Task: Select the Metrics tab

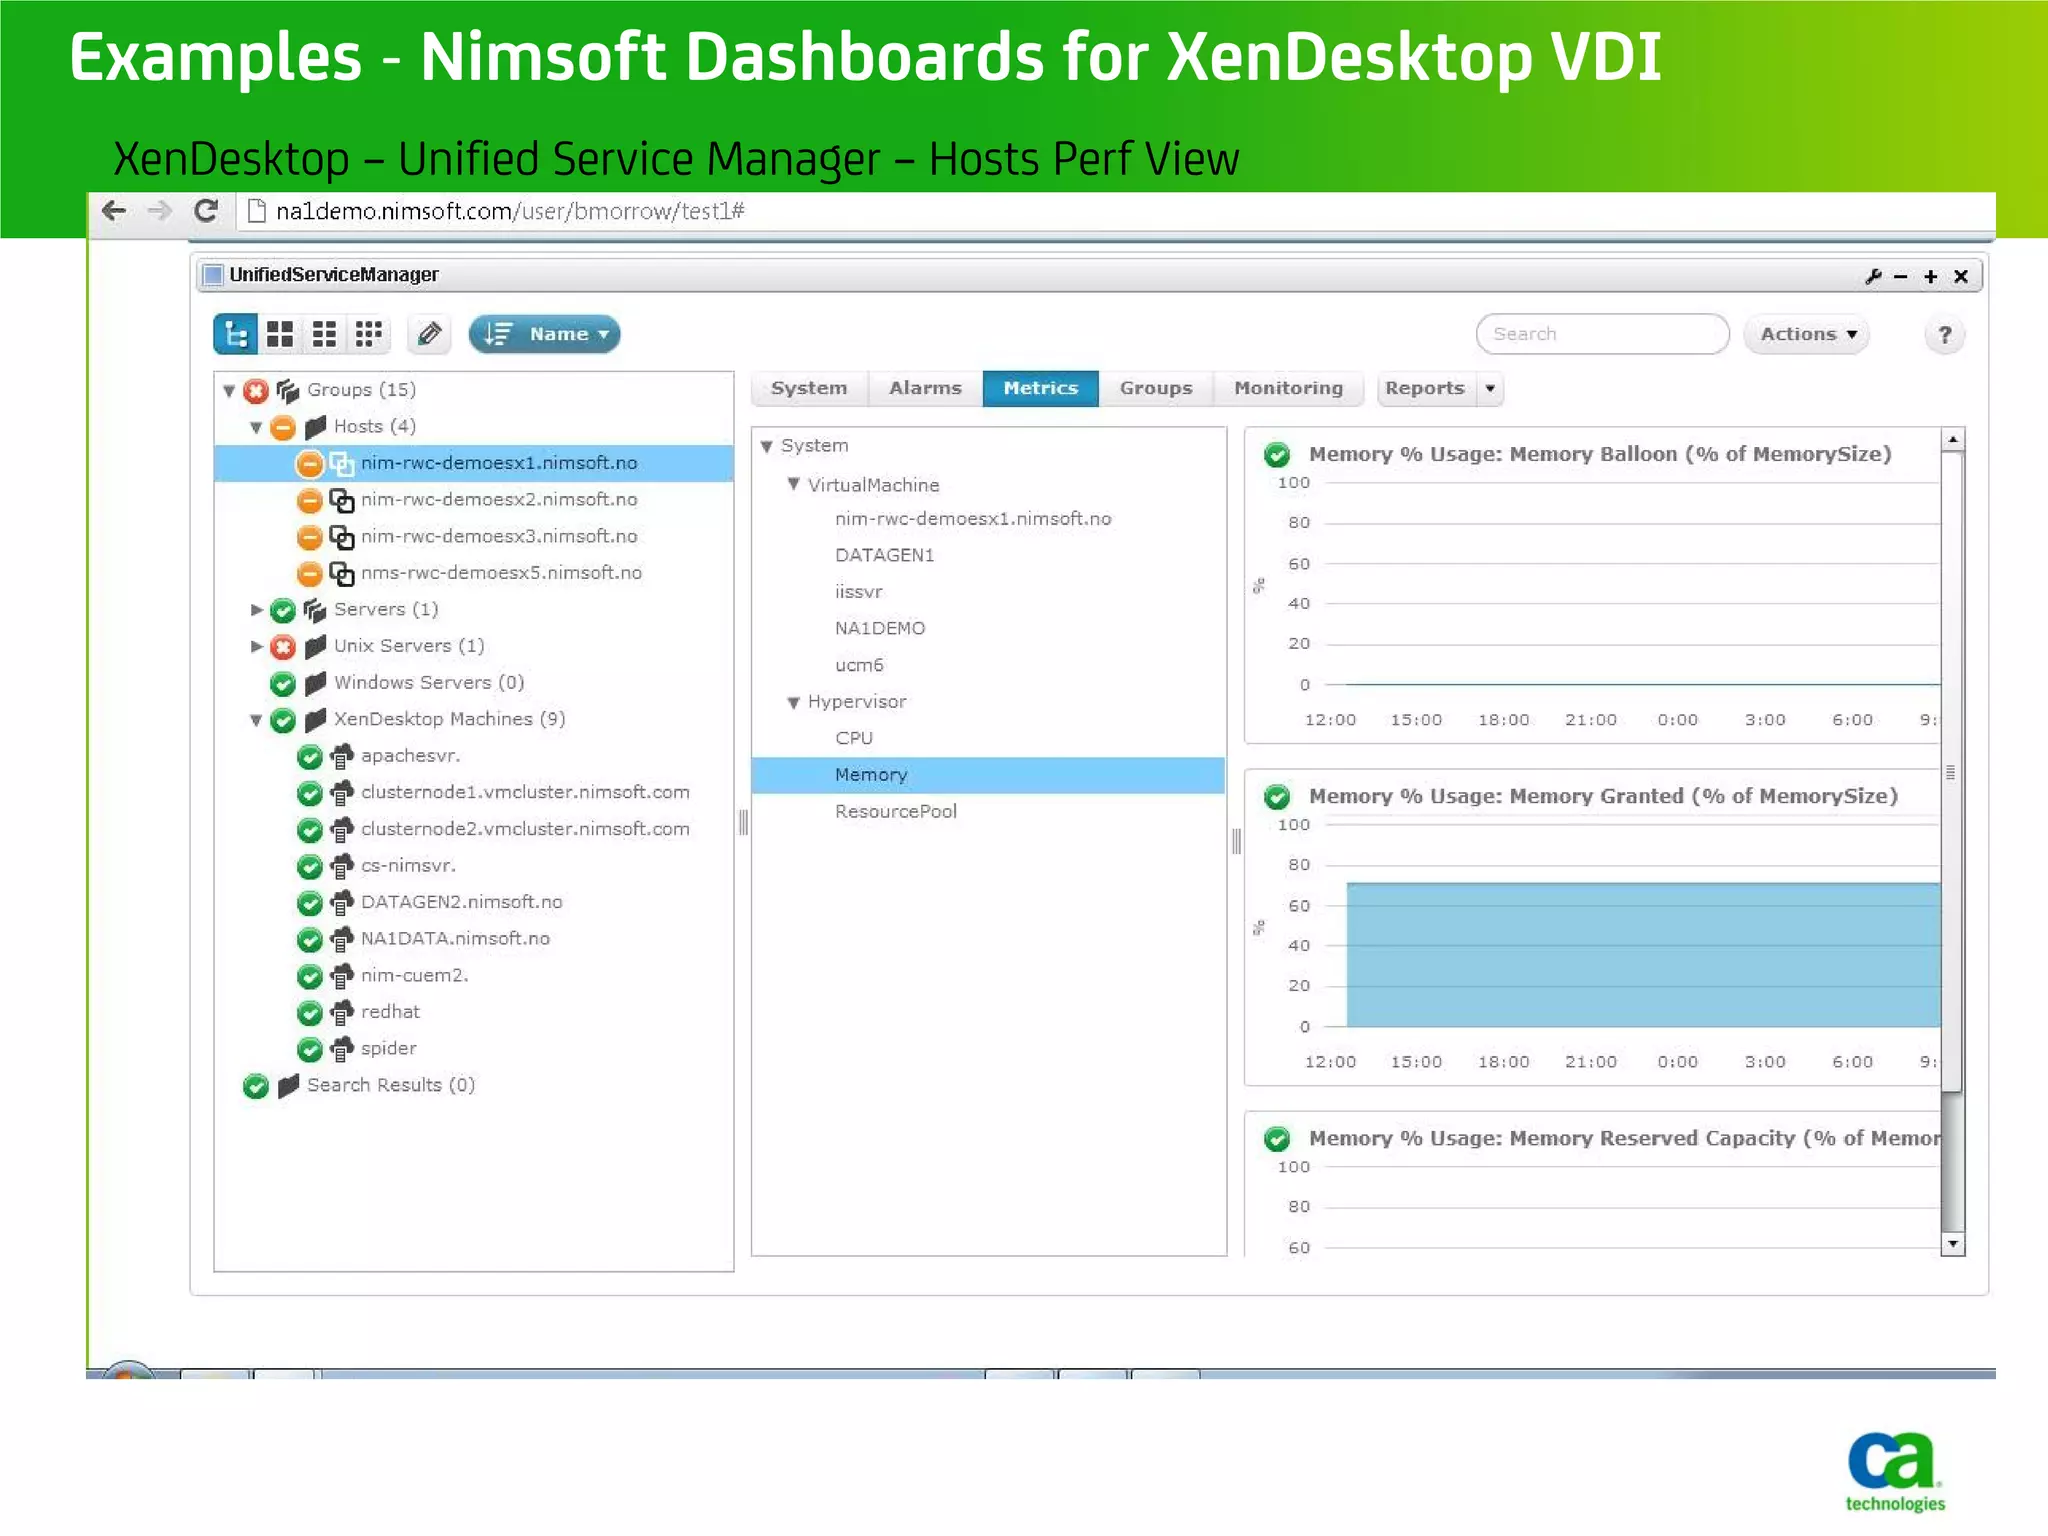Action: (1040, 388)
